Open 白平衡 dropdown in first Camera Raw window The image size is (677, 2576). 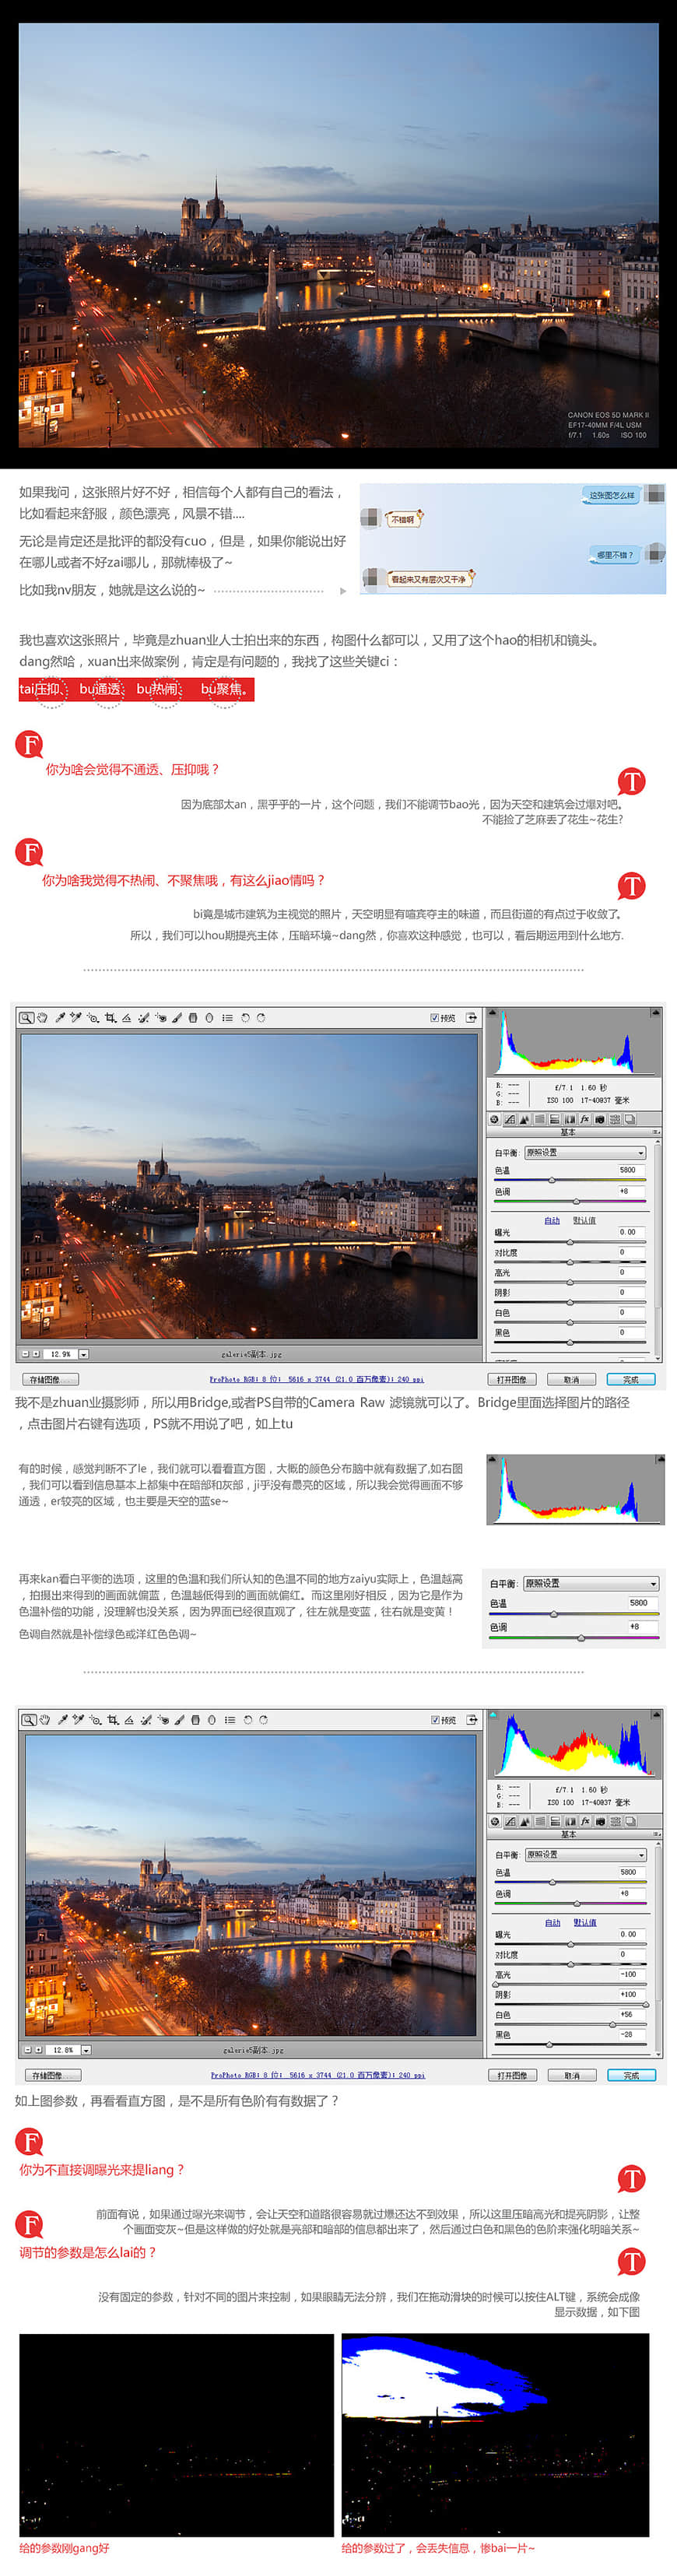pos(585,1153)
